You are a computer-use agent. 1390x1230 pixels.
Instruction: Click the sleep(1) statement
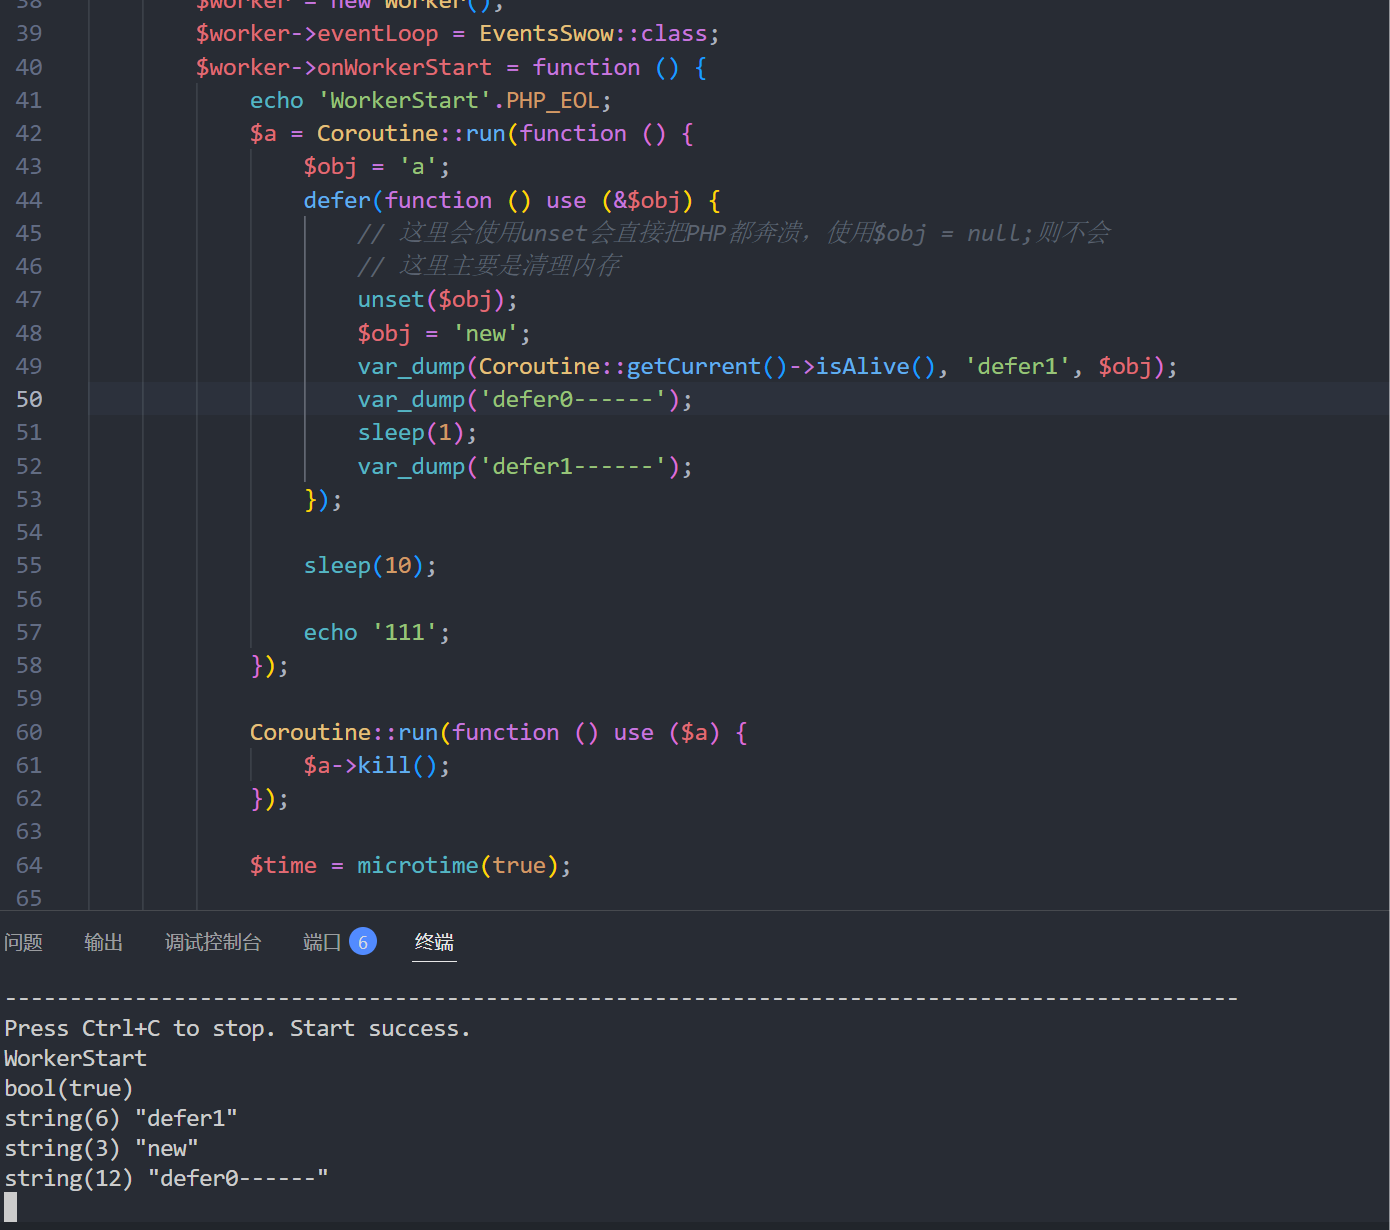coord(417,432)
